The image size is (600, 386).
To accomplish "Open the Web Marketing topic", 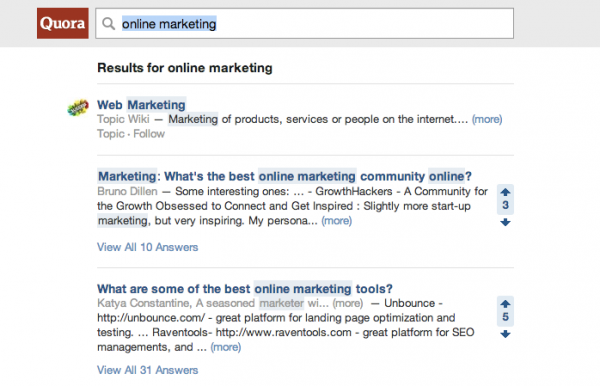I will (x=141, y=104).
